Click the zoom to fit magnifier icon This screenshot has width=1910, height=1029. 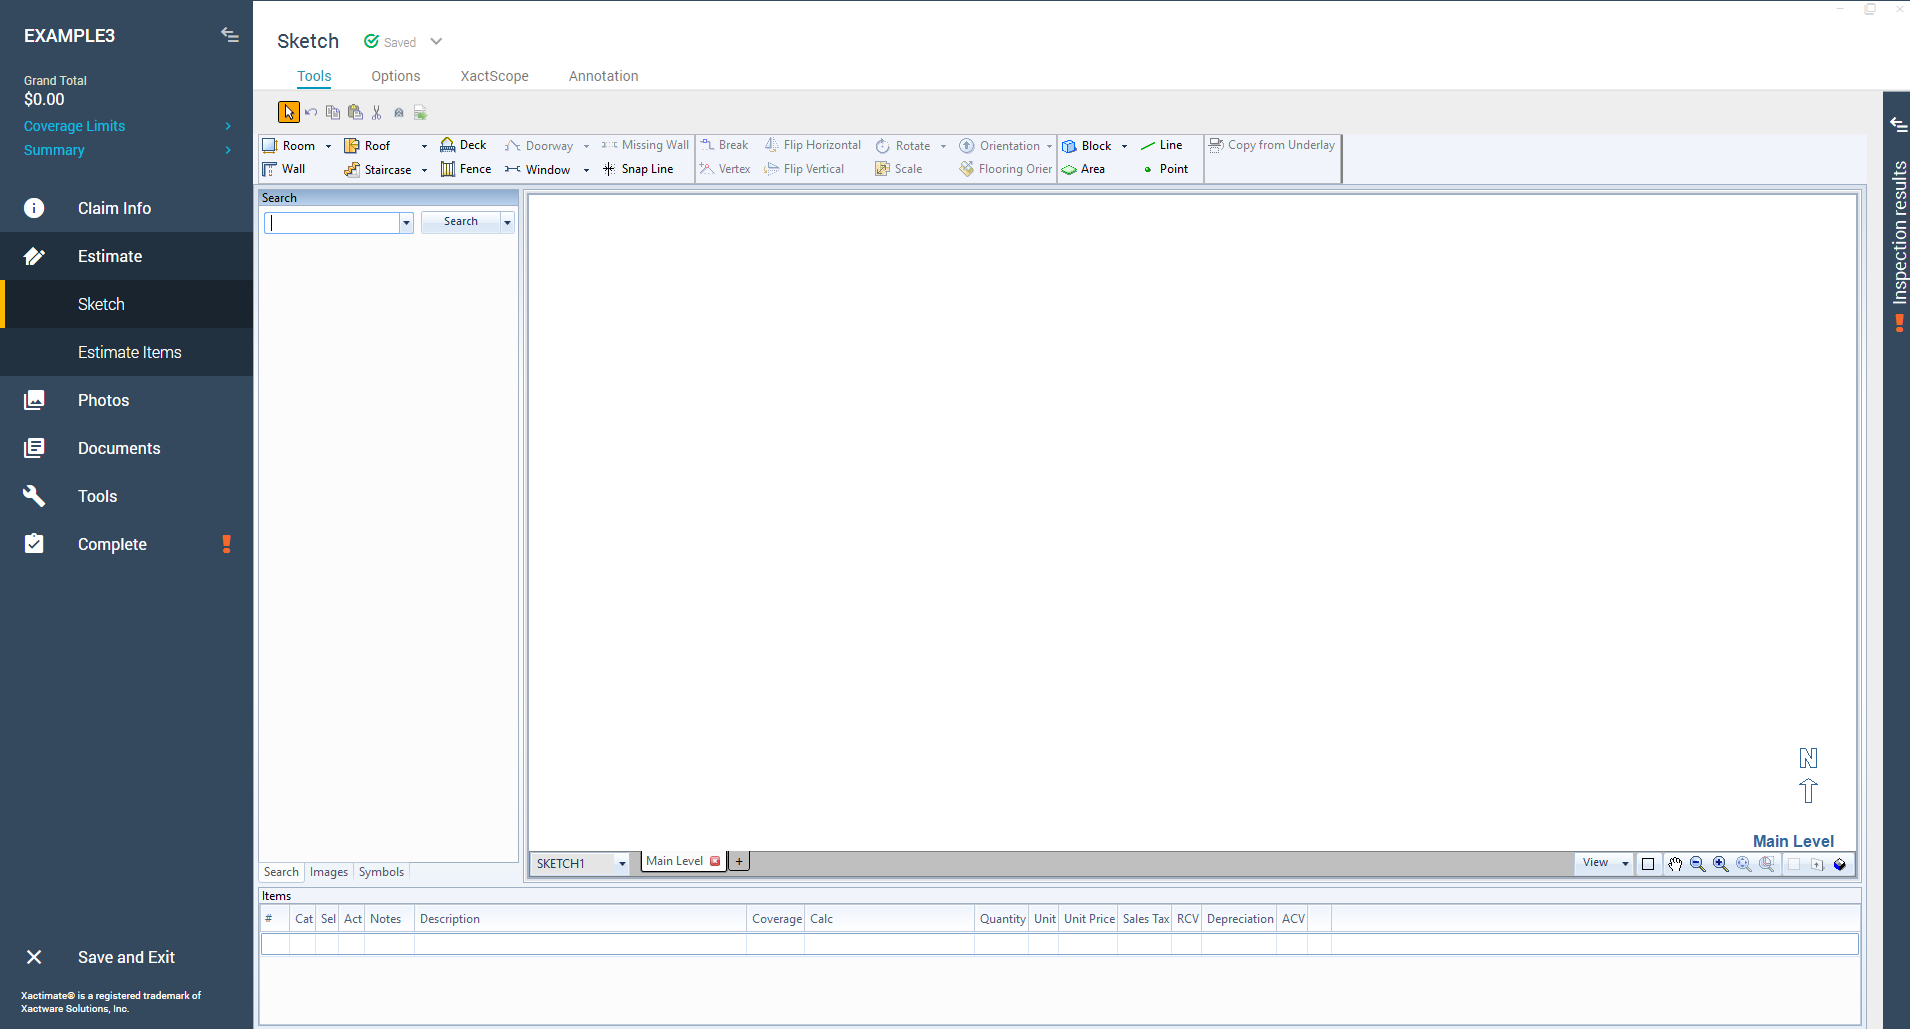tap(1744, 864)
